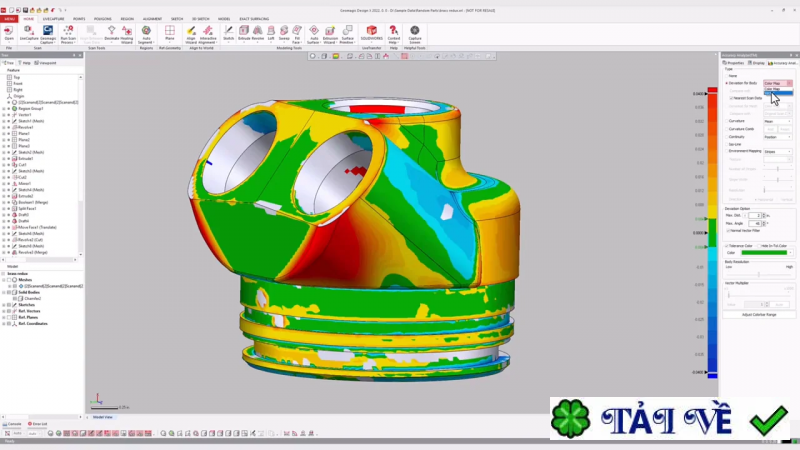Select the Surface Primitive tool

click(347, 34)
